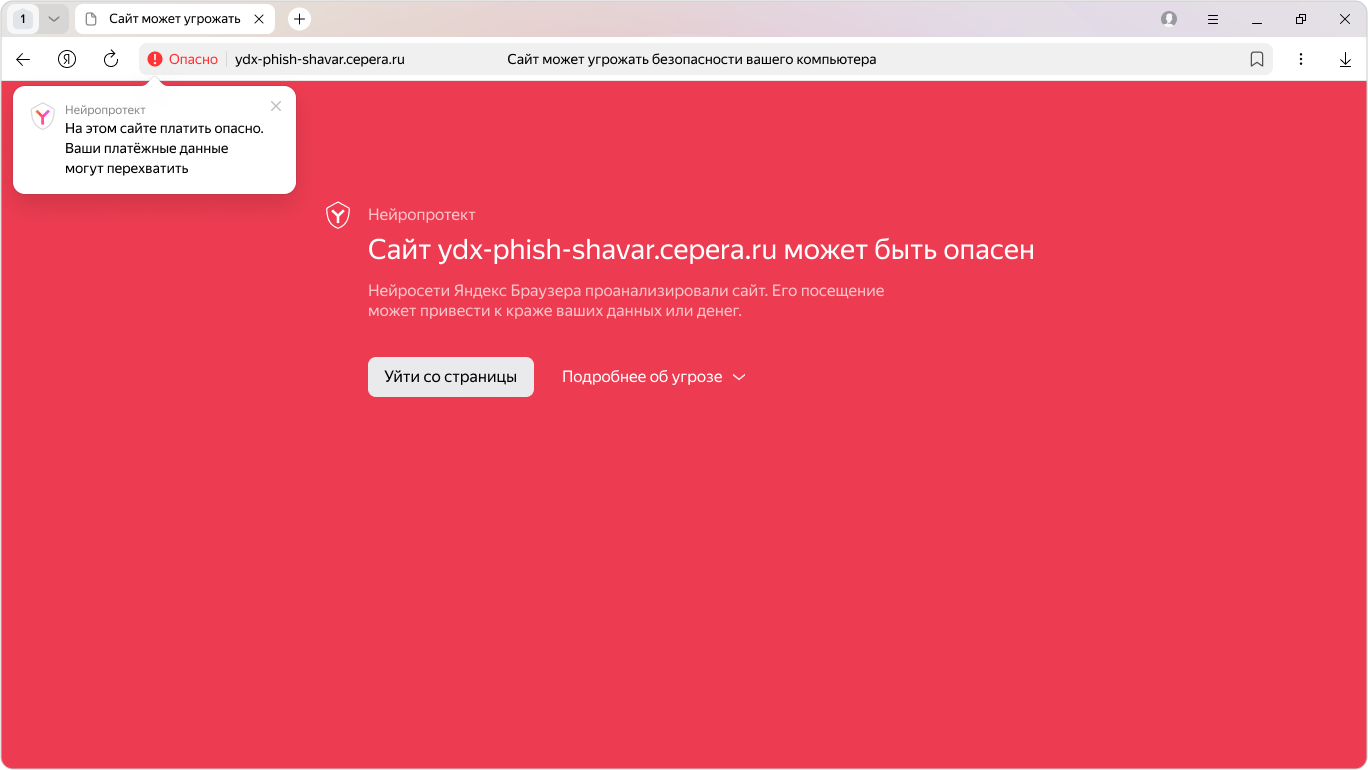The width and height of the screenshot is (1368, 770).
Task: Reload the current page
Action: (111, 60)
